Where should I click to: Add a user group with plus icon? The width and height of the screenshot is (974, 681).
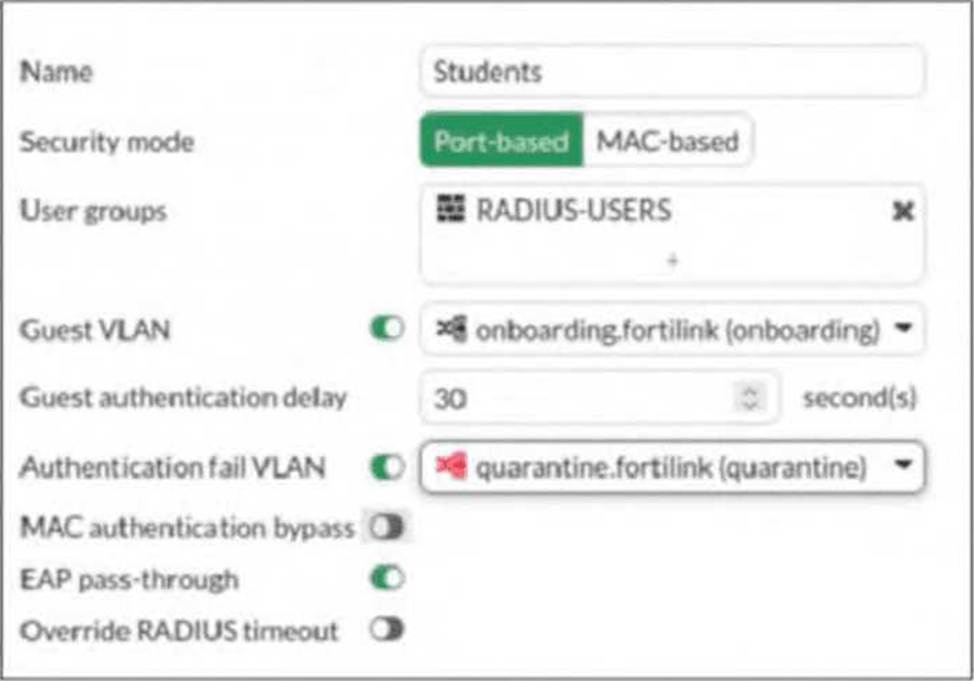click(x=672, y=260)
